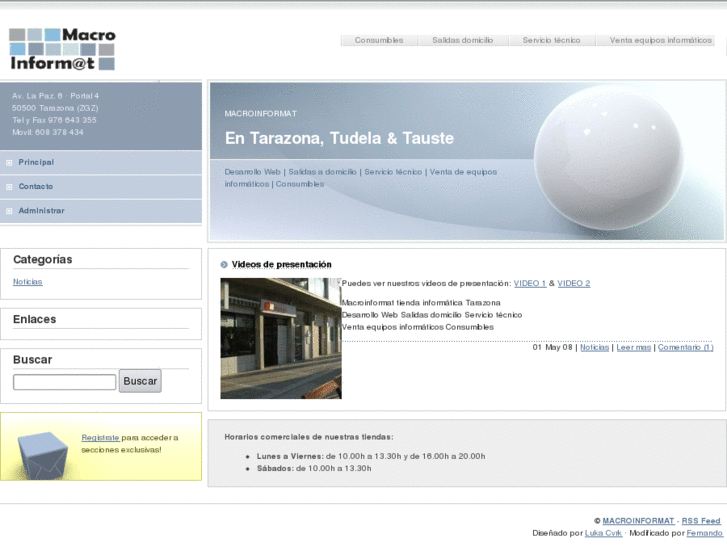Click the Horarios comerciales de nuestras tiendas text
Screen dimensions: 727x545
point(309,437)
